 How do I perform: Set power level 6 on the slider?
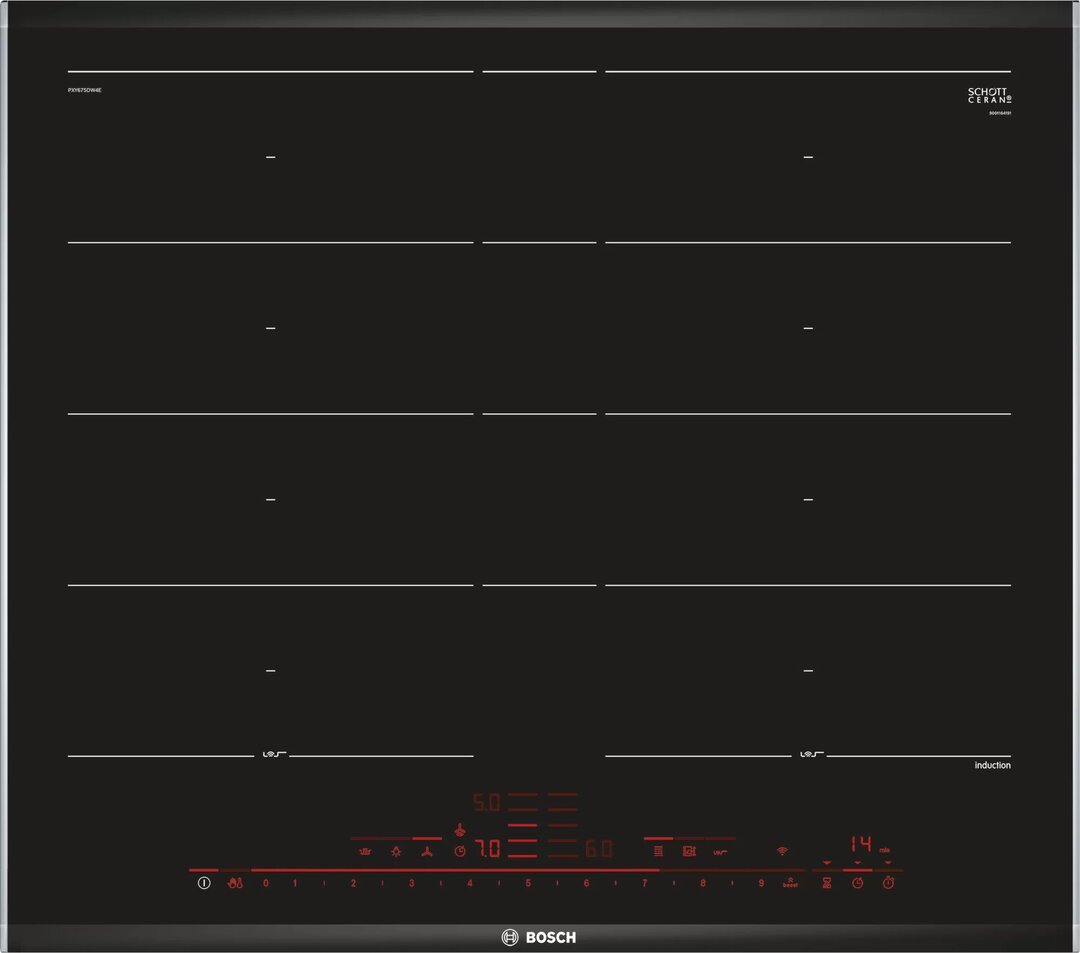point(586,883)
